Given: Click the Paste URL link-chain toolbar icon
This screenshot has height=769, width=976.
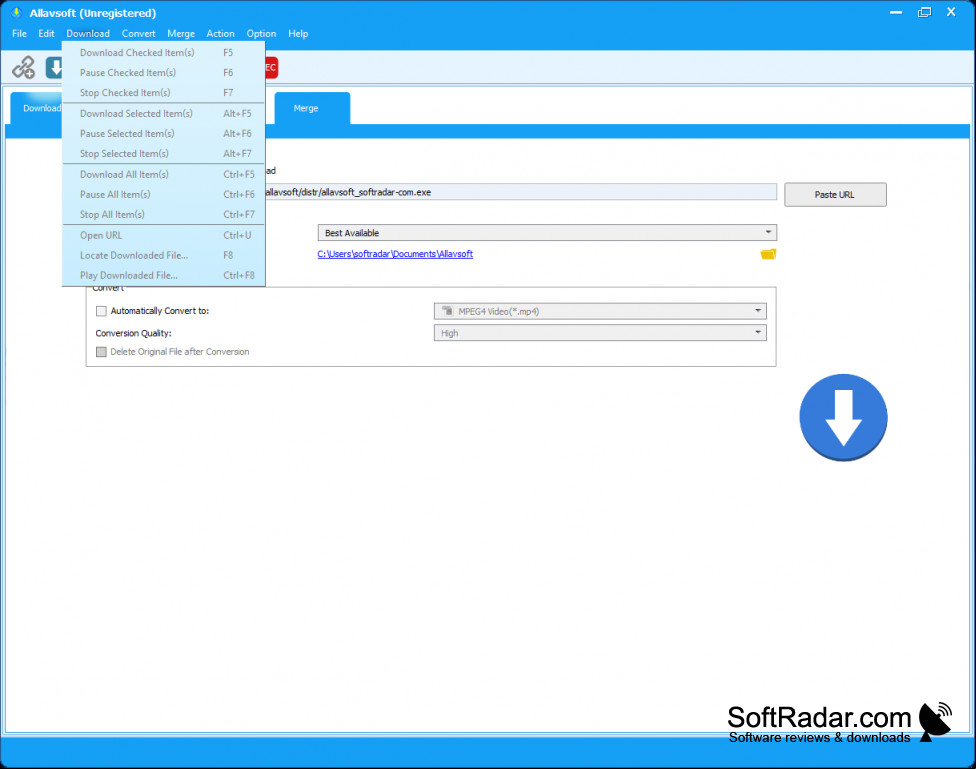Looking at the screenshot, I should pyautogui.click(x=24, y=67).
